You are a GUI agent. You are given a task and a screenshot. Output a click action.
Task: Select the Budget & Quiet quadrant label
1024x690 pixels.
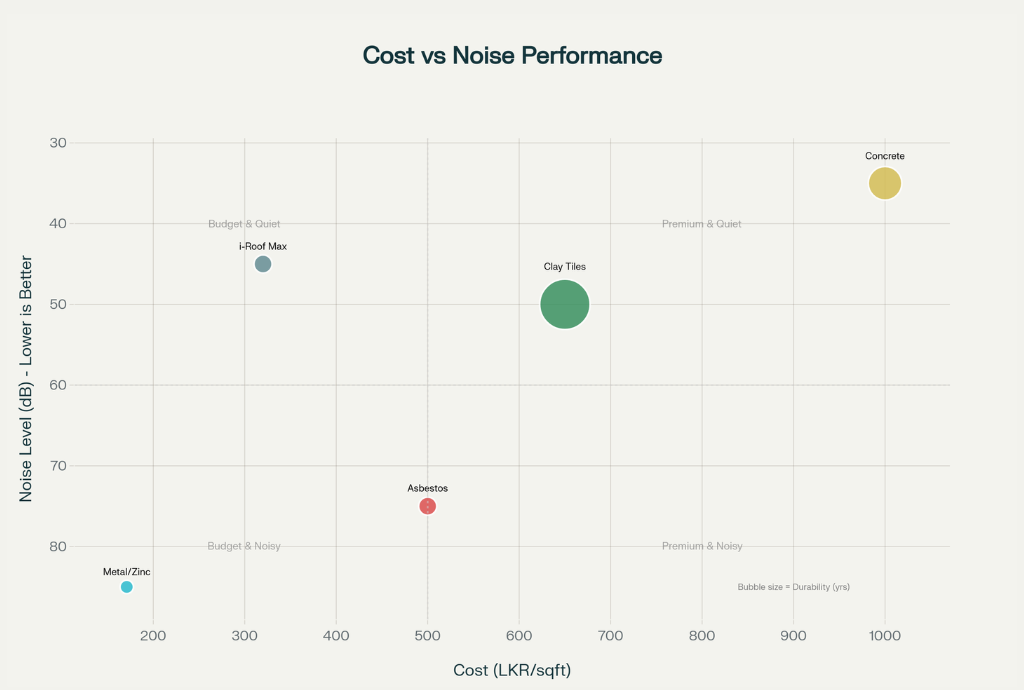(242, 224)
